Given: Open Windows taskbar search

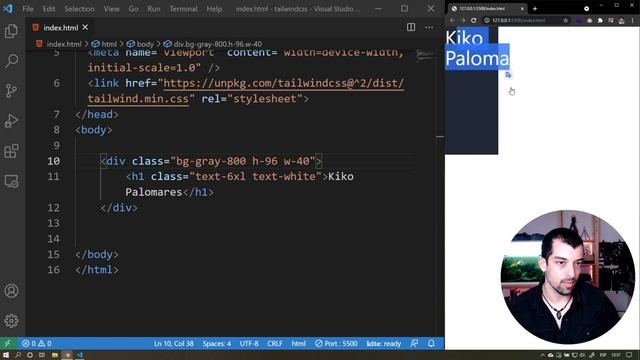Looking at the screenshot, I should pyautogui.click(x=18, y=355).
